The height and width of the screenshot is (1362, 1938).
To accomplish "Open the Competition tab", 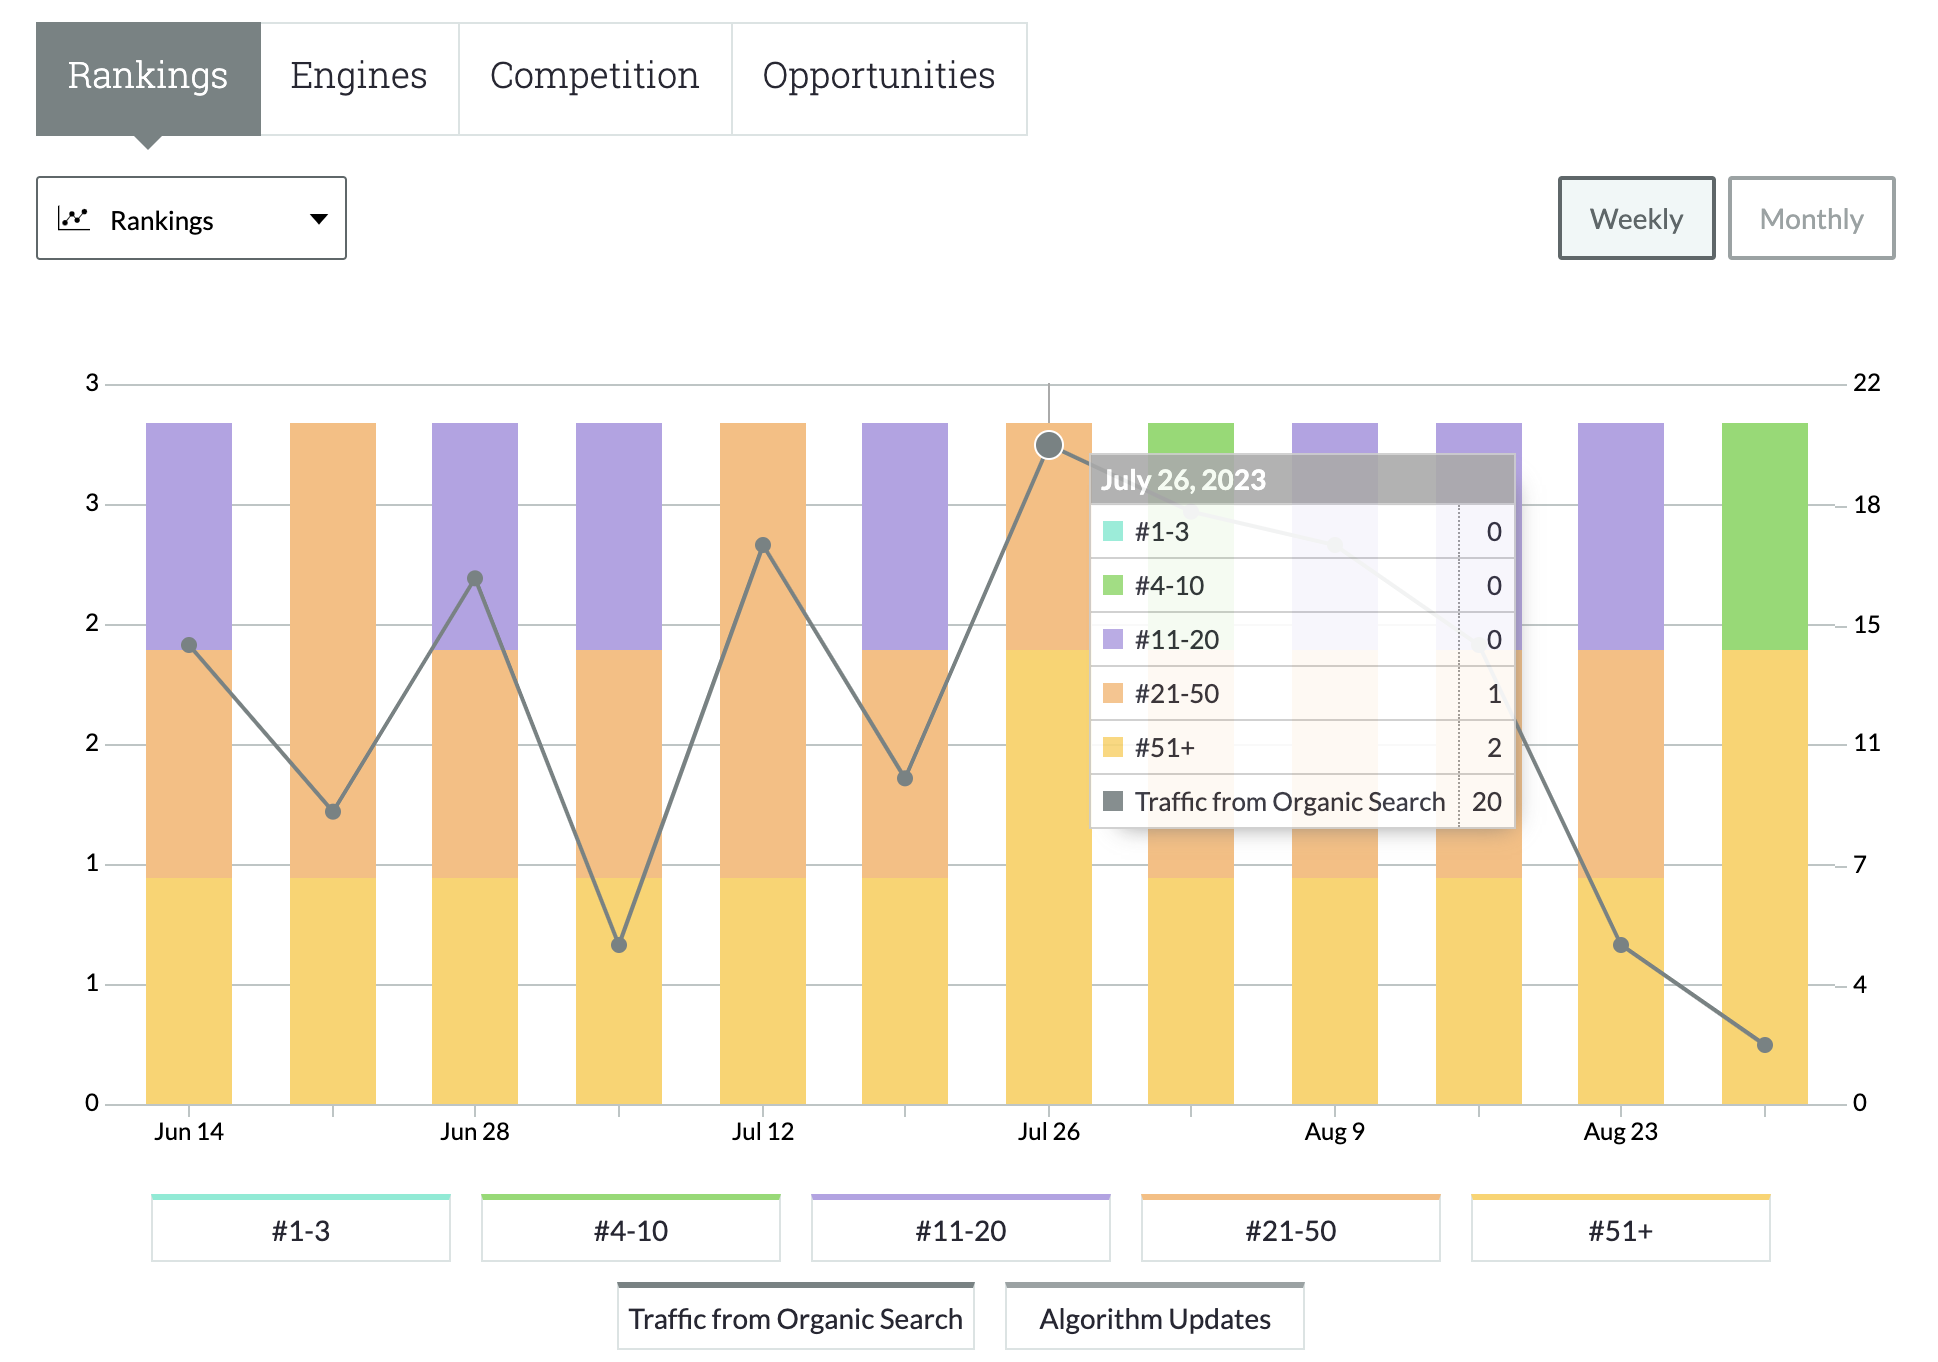I will (594, 75).
